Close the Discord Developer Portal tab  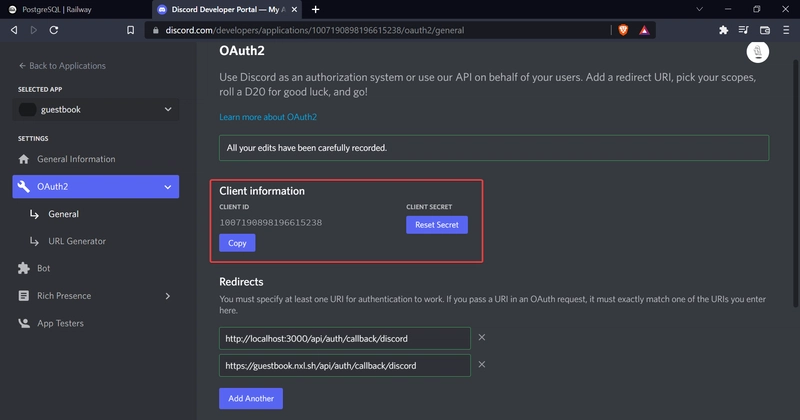click(294, 9)
